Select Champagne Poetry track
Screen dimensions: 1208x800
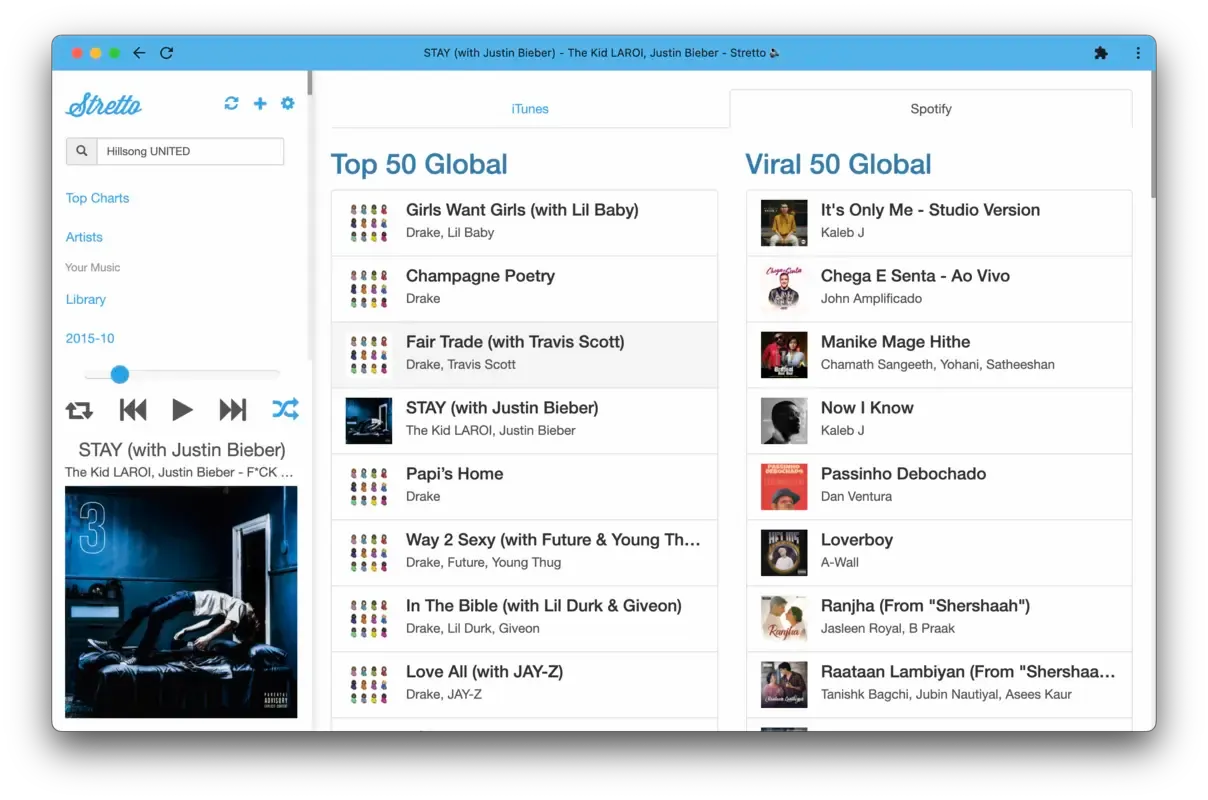[524, 289]
